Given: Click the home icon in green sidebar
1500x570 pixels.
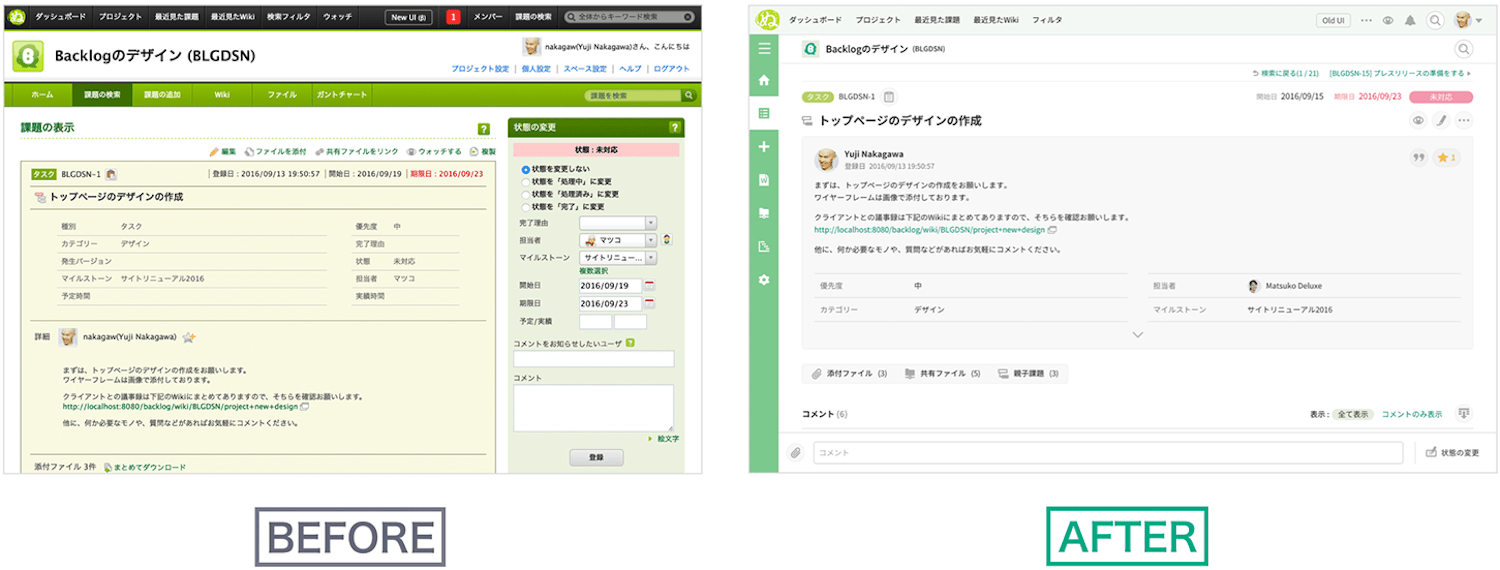Looking at the screenshot, I should click(764, 80).
